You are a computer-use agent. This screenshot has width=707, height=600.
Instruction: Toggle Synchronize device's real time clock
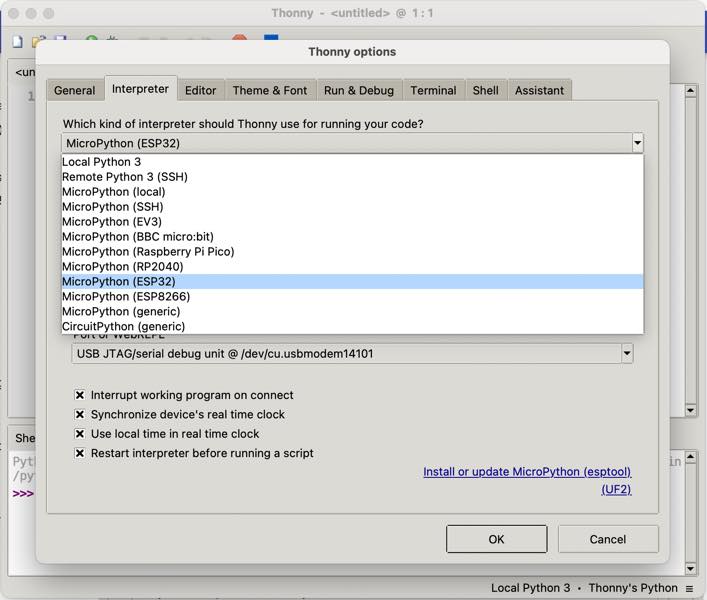(80, 414)
